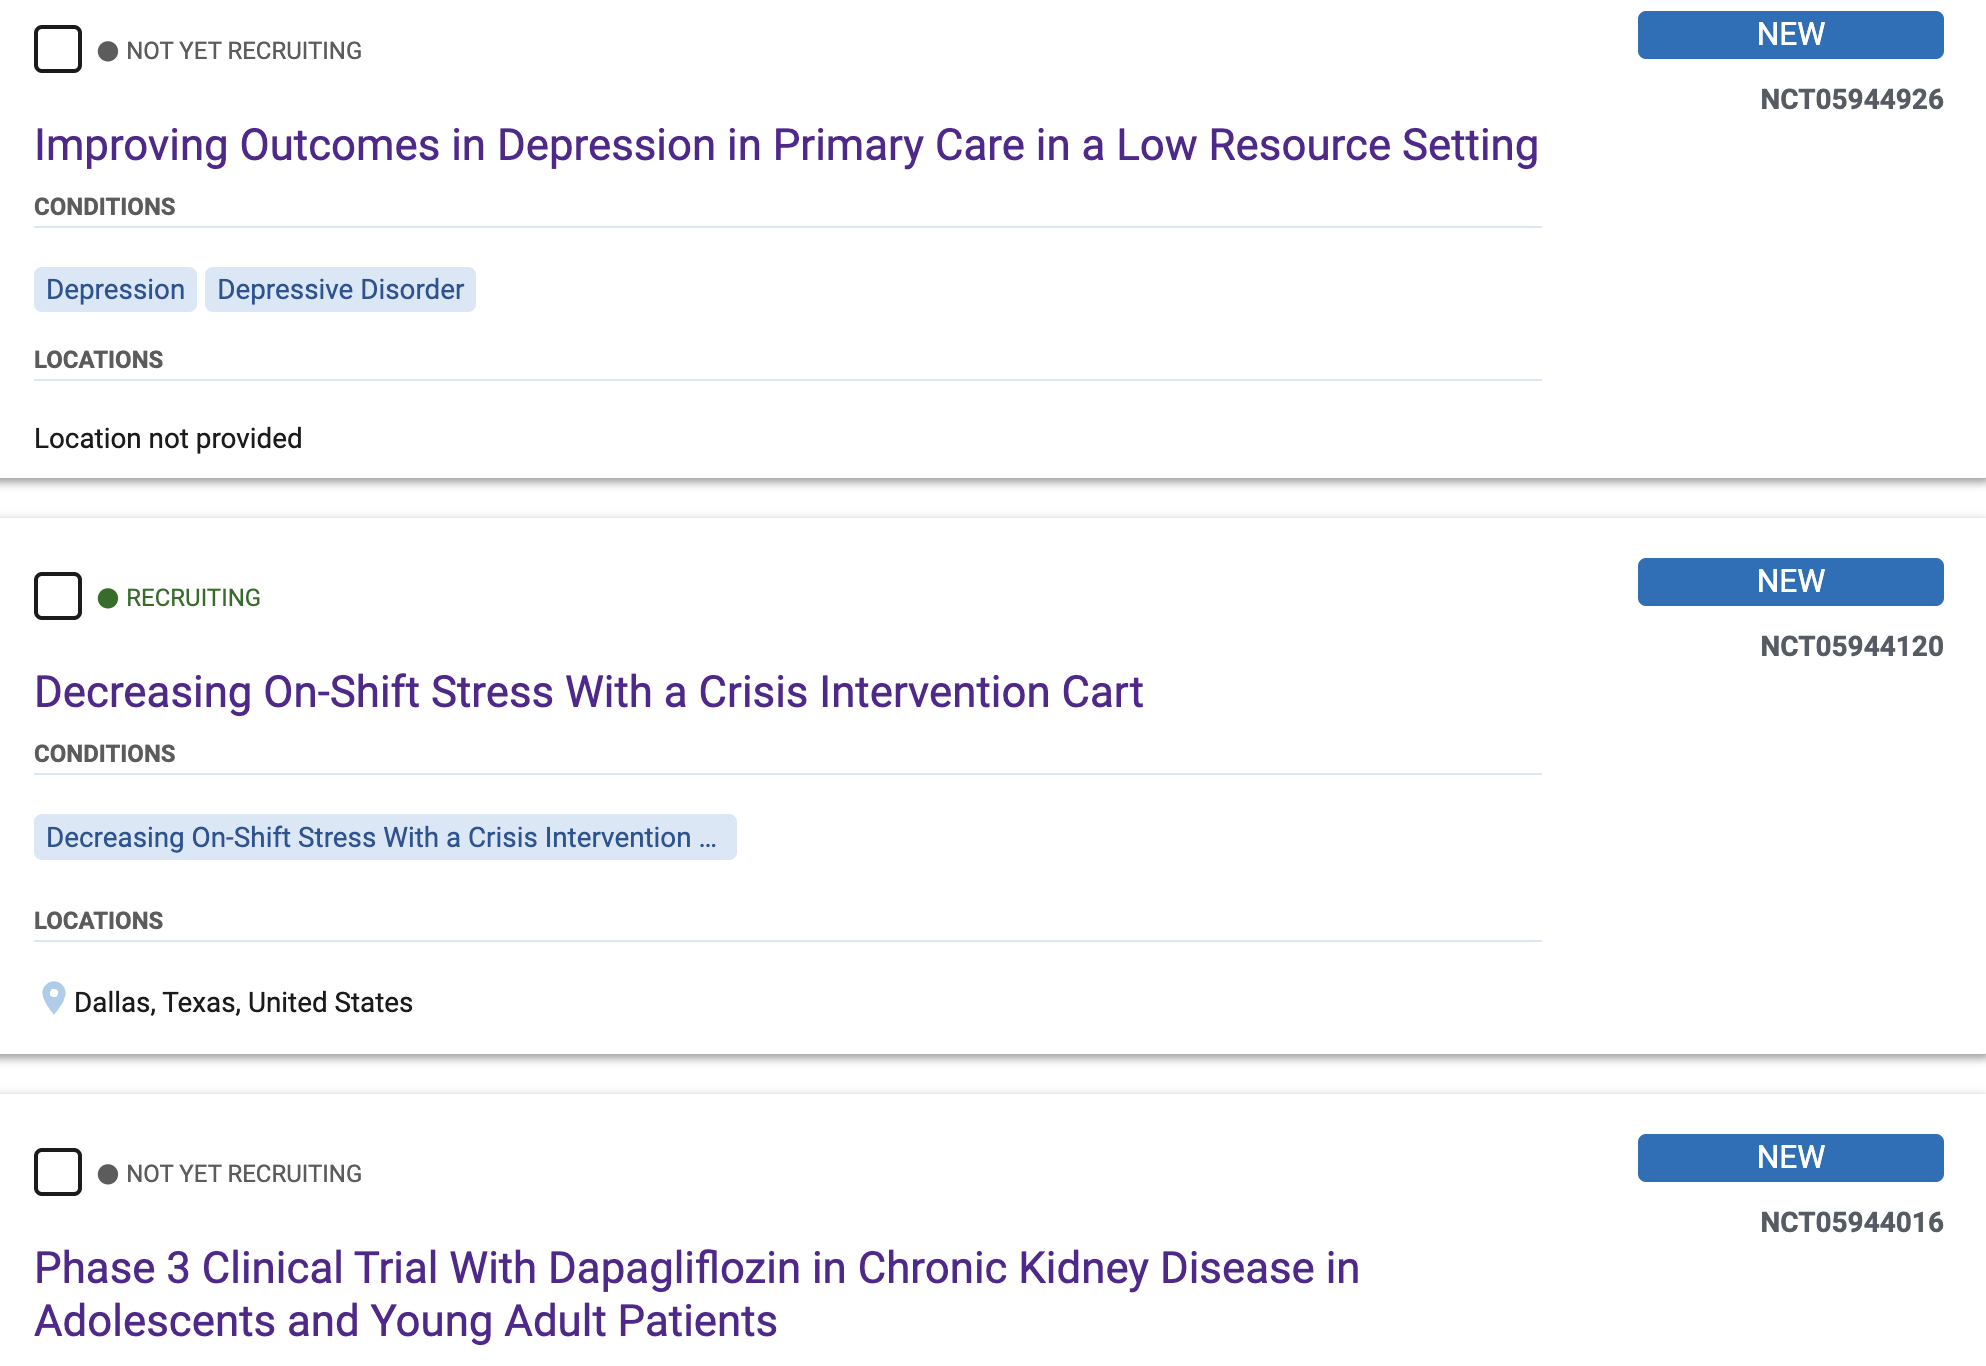Click the gray Not Yet Recruiting status dot
The height and width of the screenshot is (1366, 1986).
click(108, 51)
